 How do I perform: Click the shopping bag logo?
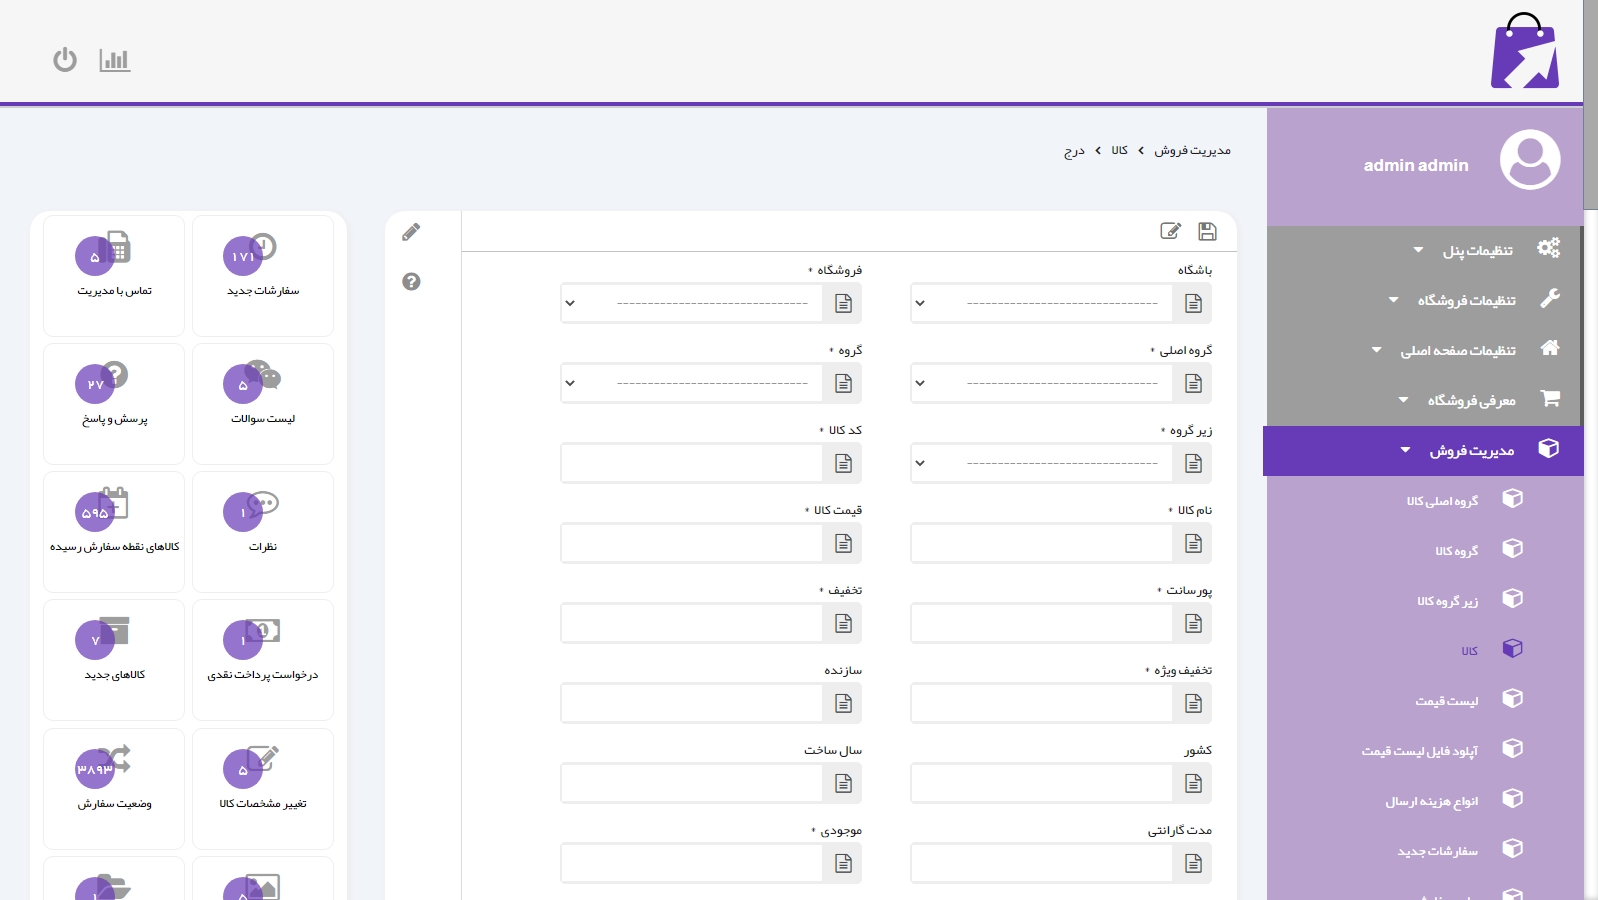tap(1524, 52)
